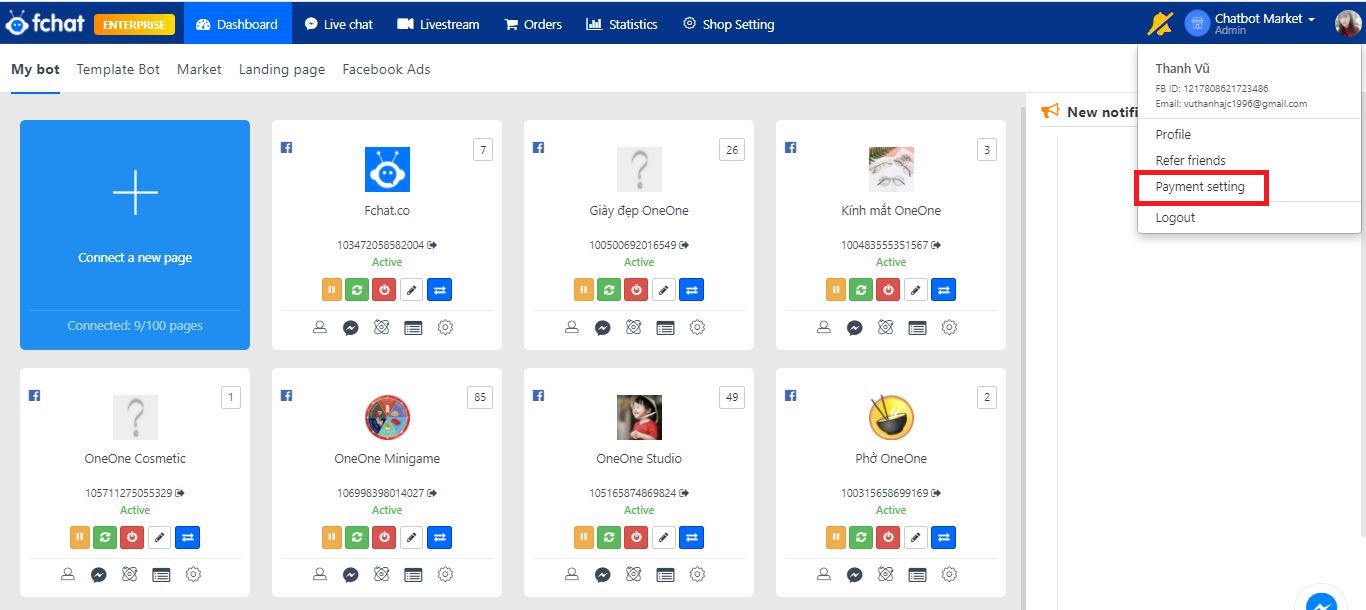Click the ENTERPRISE plan badge
The height and width of the screenshot is (610, 1366).
(134, 24)
